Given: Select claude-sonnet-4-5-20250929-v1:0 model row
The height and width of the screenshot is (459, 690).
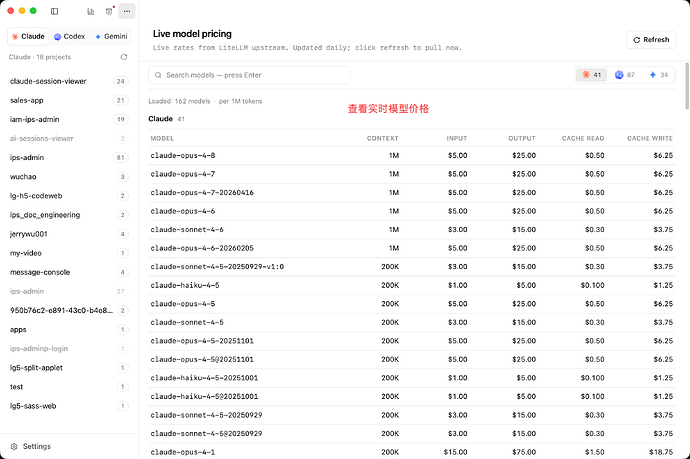Looking at the screenshot, I should [x=411, y=267].
